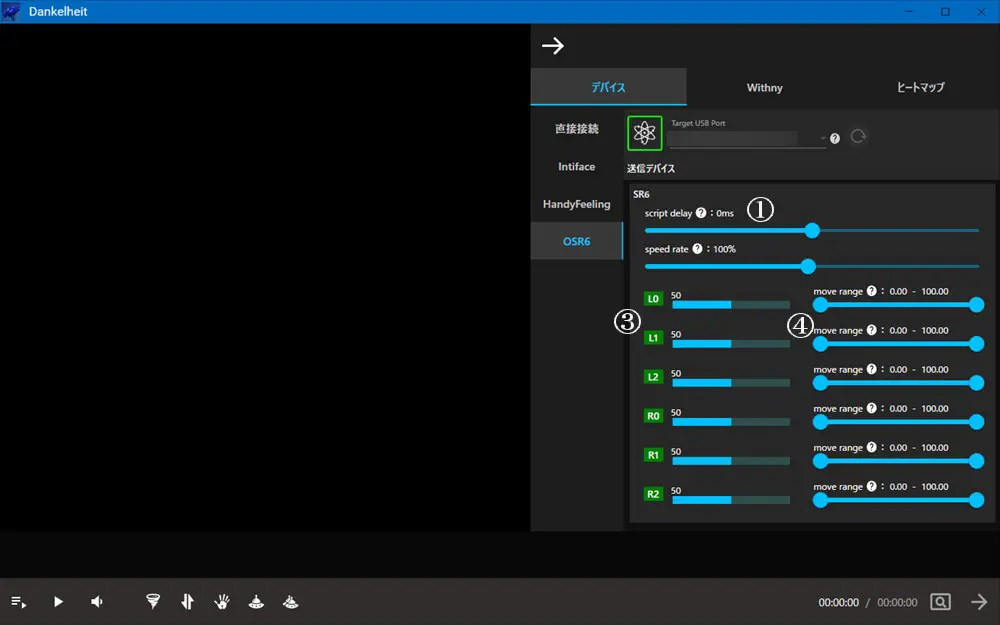Click the R1 position bar
1000x625 pixels.
731,460
